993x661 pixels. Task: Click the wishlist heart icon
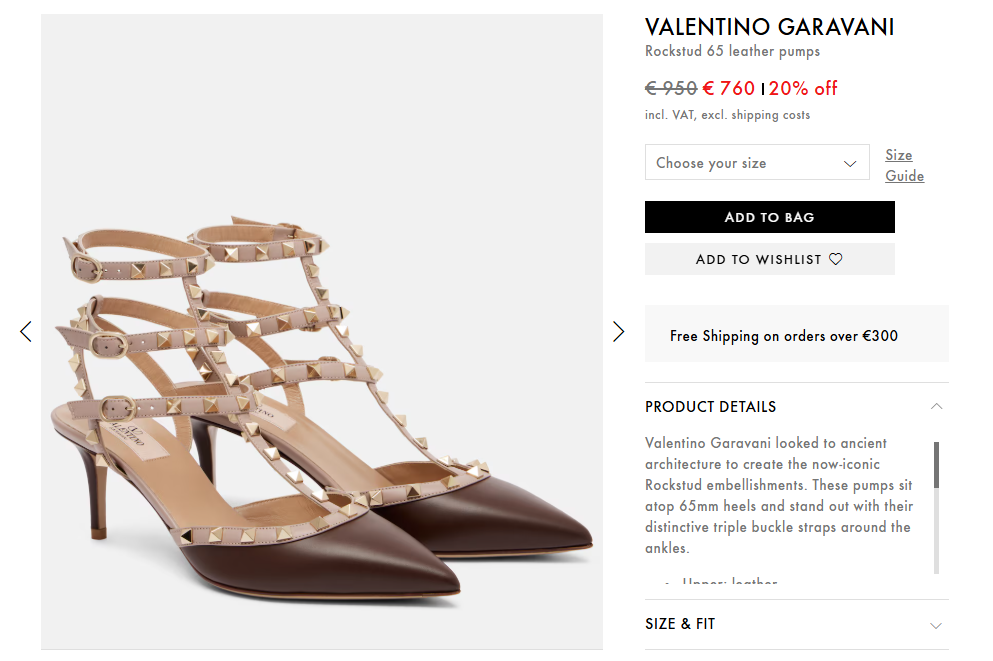click(x=836, y=259)
